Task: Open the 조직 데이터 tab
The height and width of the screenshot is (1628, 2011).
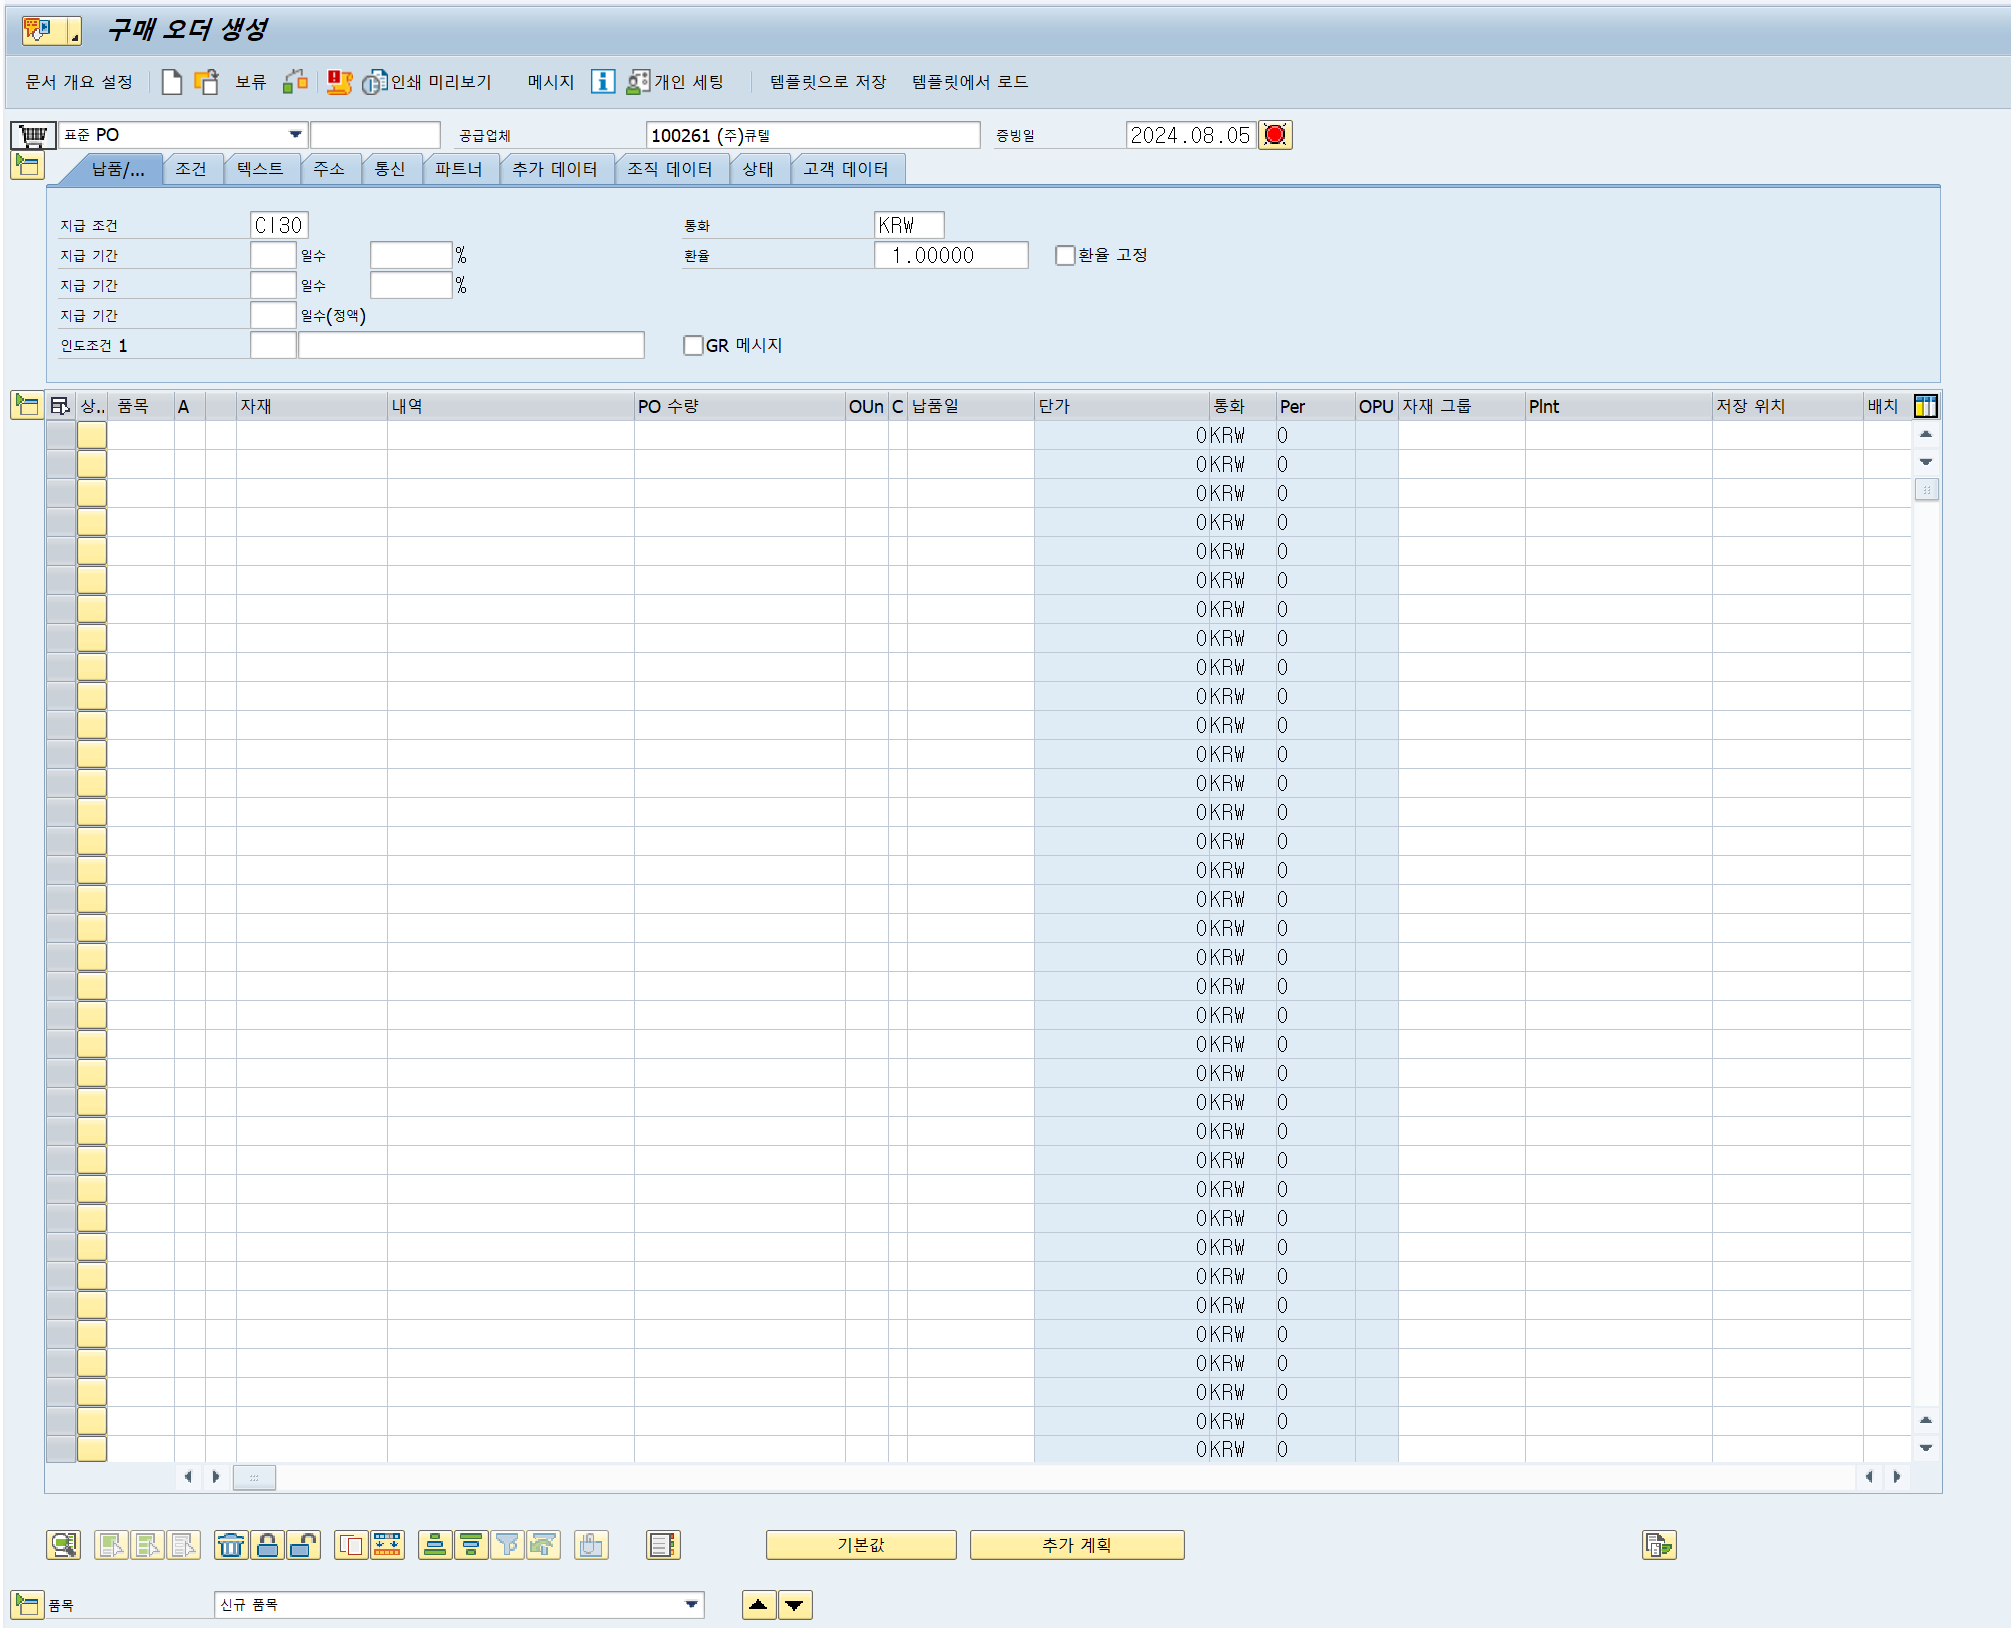Action: click(x=669, y=169)
